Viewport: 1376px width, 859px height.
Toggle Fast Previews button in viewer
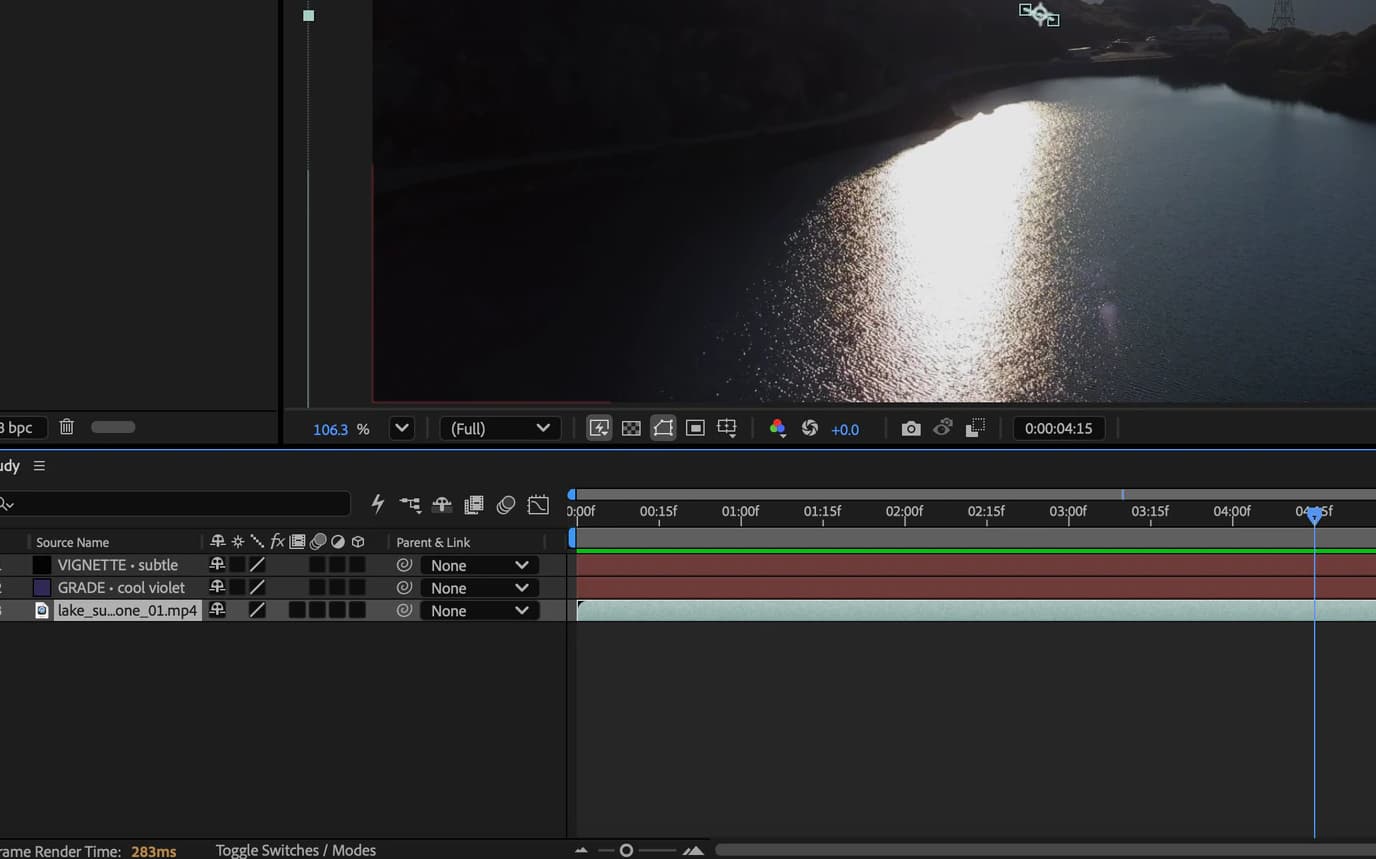(599, 428)
